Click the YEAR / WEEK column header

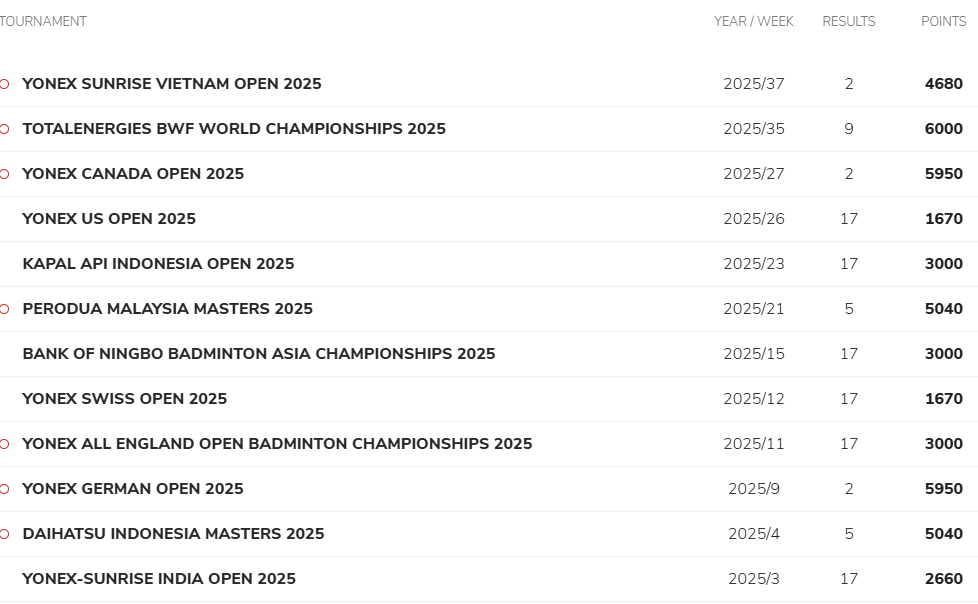coord(753,21)
